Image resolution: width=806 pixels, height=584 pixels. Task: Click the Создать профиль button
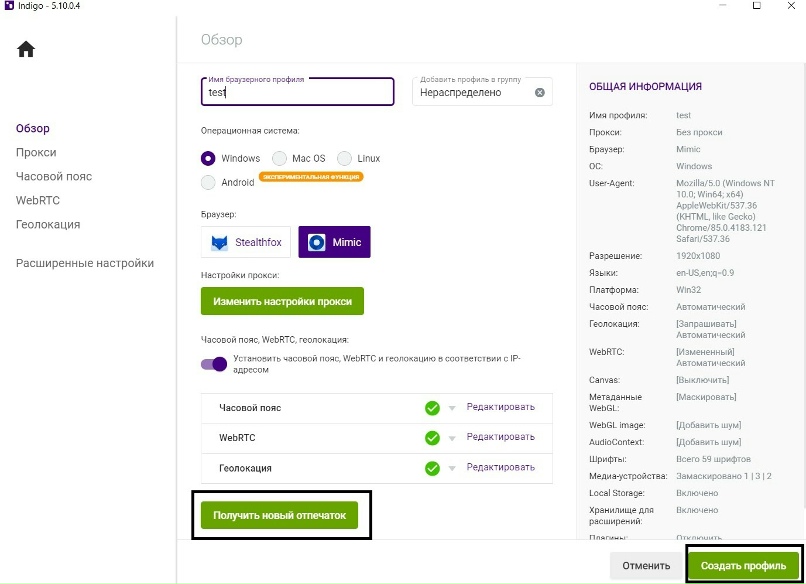click(743, 566)
